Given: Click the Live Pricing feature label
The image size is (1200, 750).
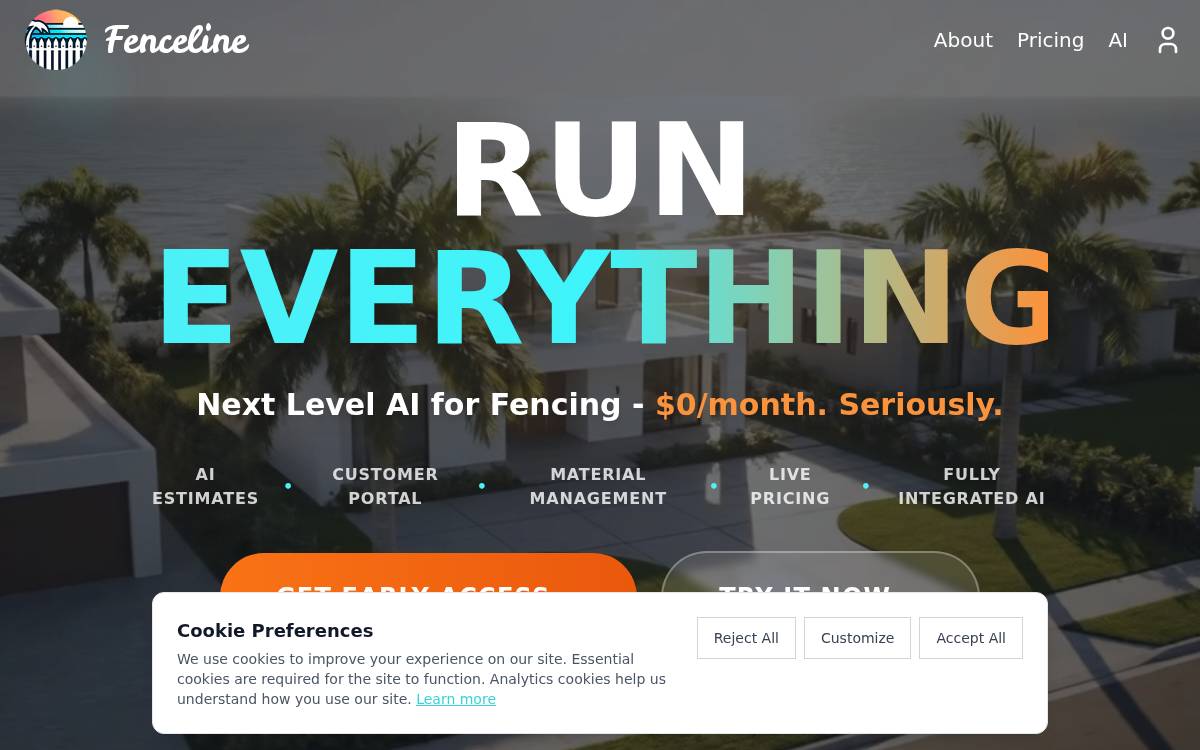Looking at the screenshot, I should (x=790, y=486).
